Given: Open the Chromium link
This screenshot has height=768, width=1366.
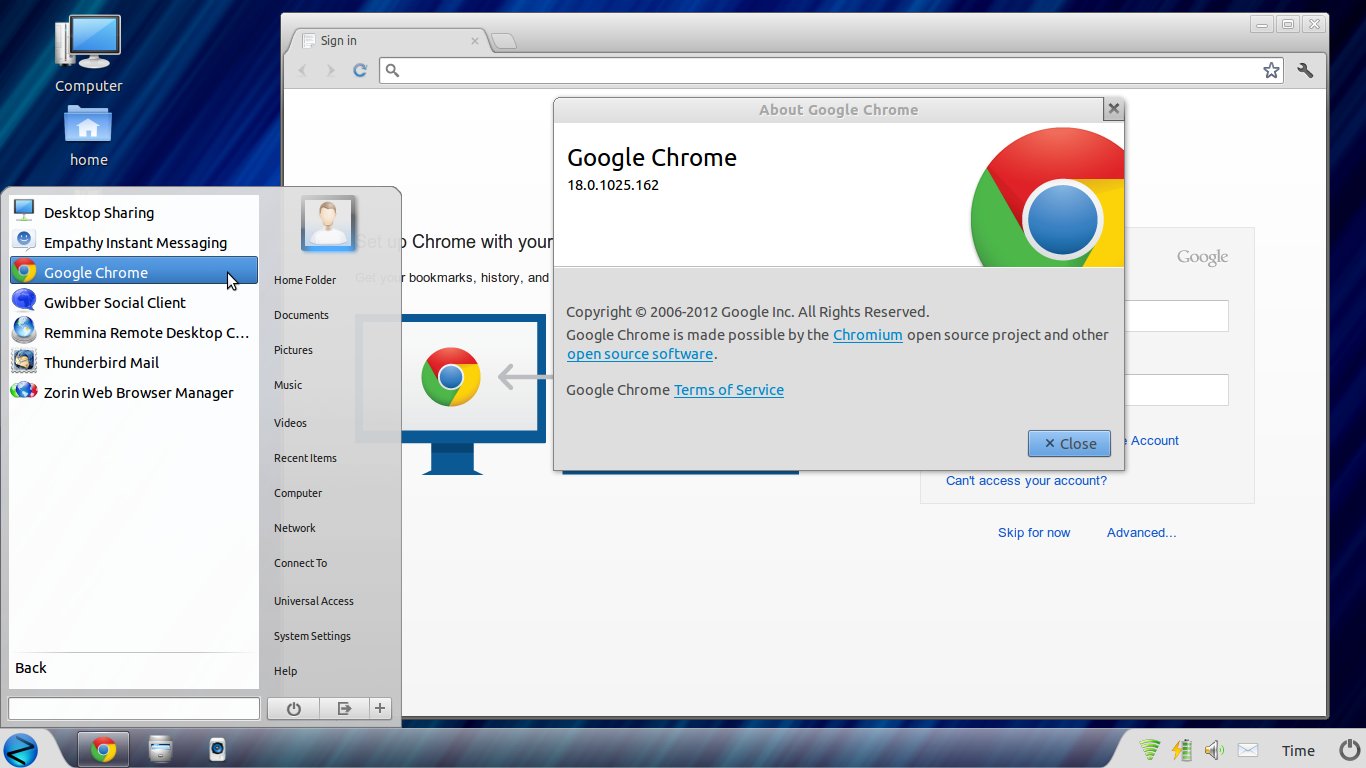Looking at the screenshot, I should [x=868, y=335].
